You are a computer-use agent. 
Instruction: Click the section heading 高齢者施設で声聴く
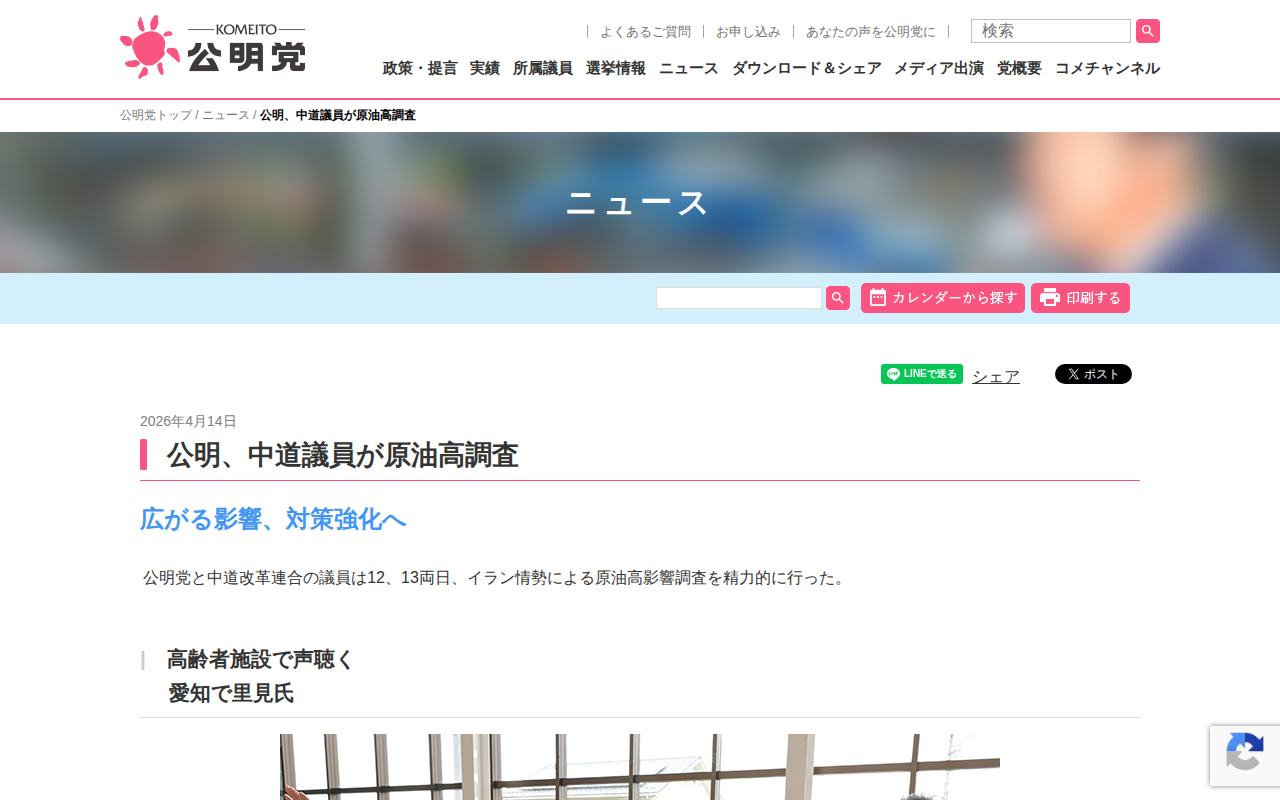click(260, 659)
